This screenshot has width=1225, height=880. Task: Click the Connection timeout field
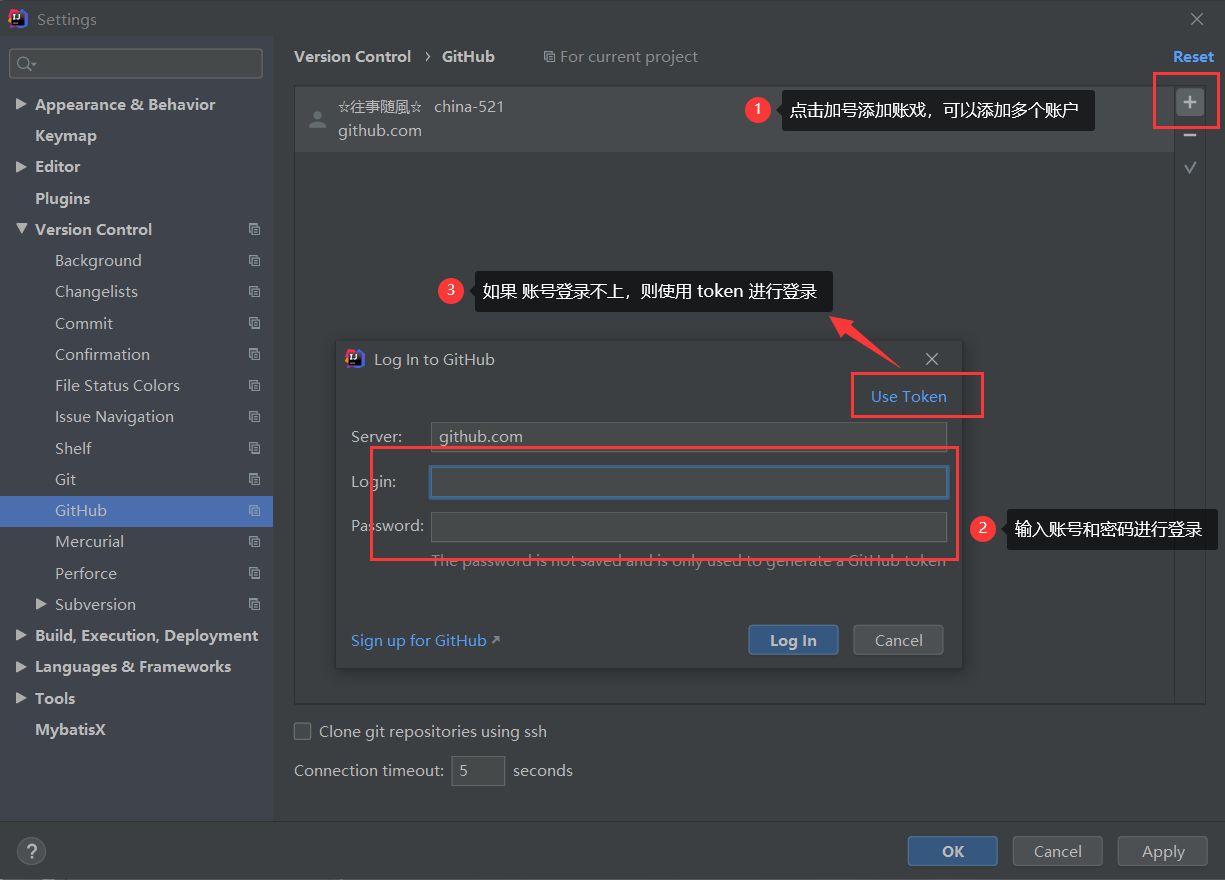478,770
